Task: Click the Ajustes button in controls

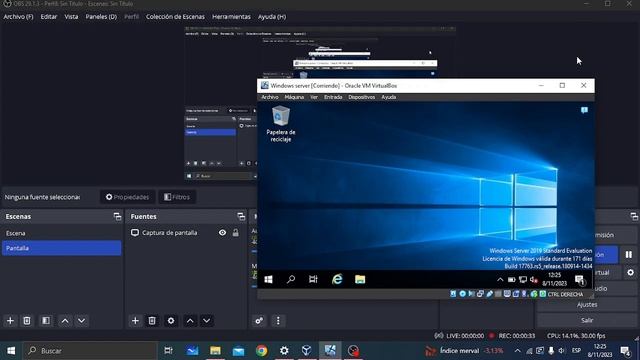Action: [587, 304]
